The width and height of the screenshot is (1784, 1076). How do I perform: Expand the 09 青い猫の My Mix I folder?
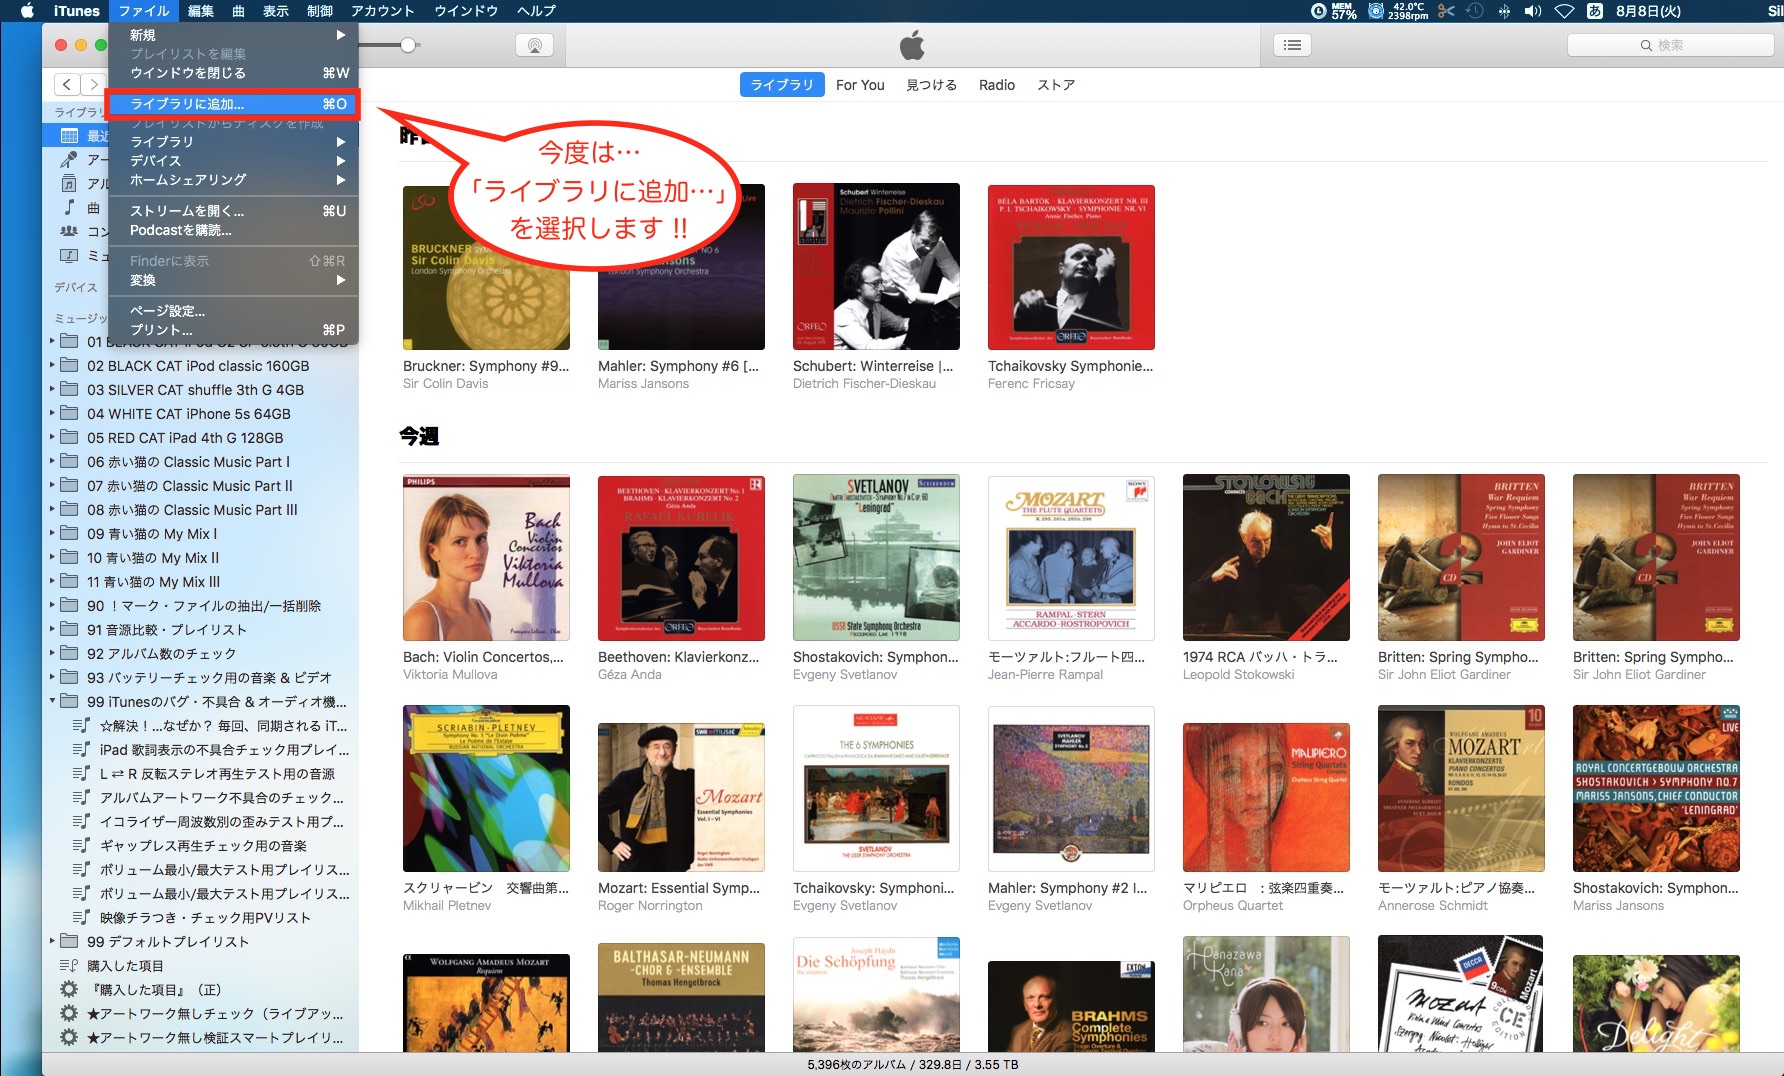tap(52, 533)
